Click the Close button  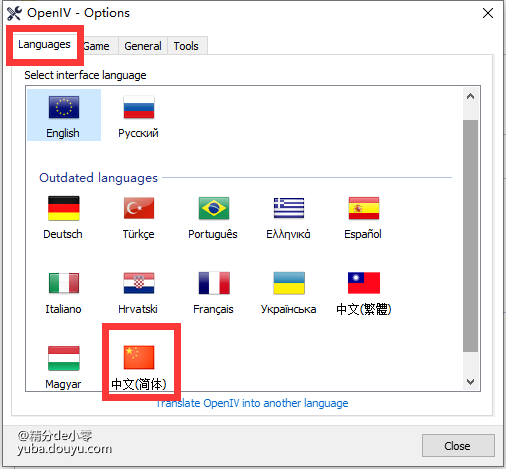(x=458, y=446)
